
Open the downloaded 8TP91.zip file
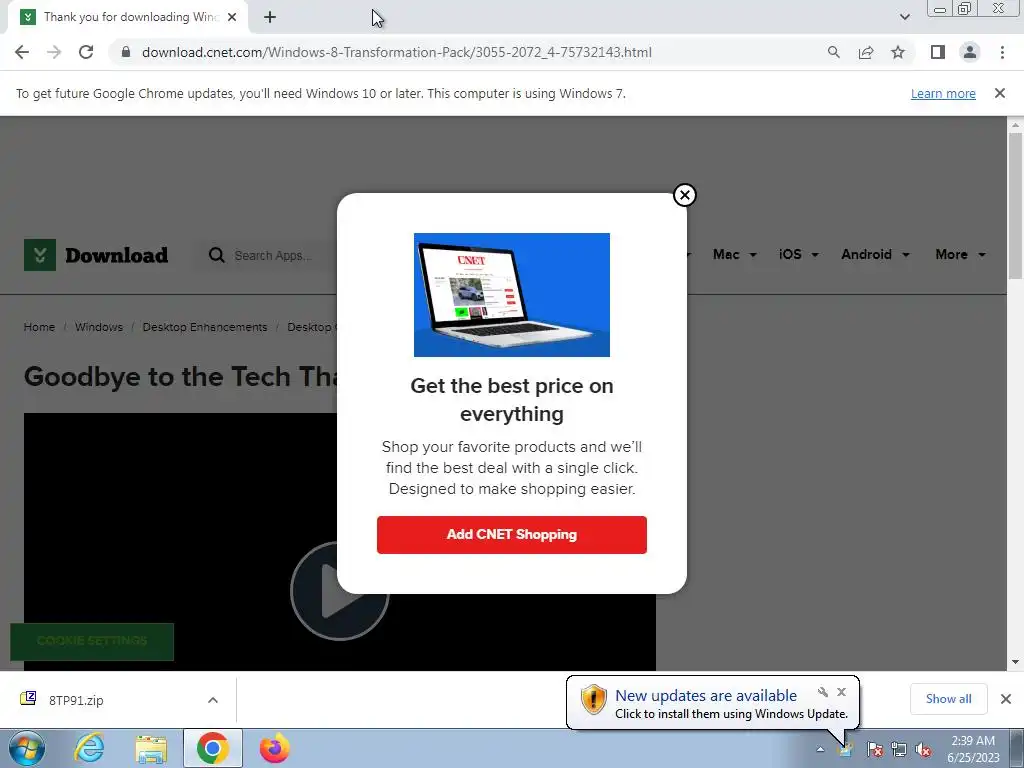(76, 700)
